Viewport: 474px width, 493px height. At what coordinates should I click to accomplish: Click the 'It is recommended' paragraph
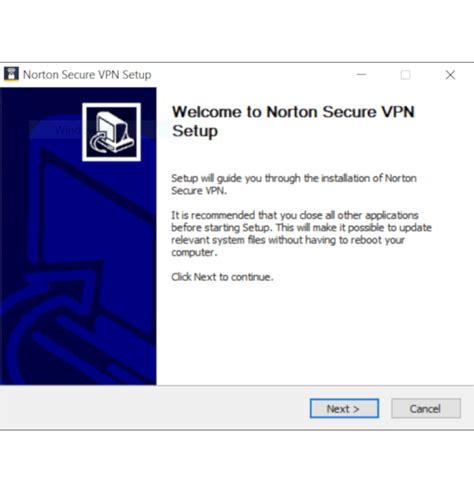coord(301,234)
